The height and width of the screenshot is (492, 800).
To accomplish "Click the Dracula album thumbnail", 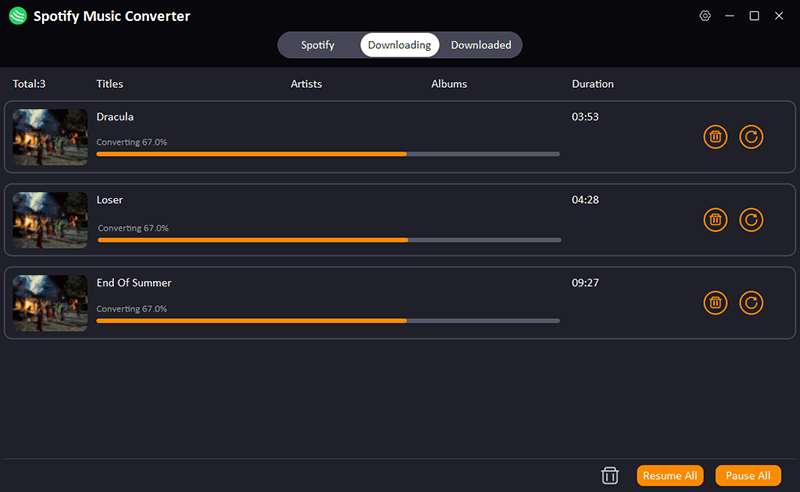I will [x=50, y=137].
